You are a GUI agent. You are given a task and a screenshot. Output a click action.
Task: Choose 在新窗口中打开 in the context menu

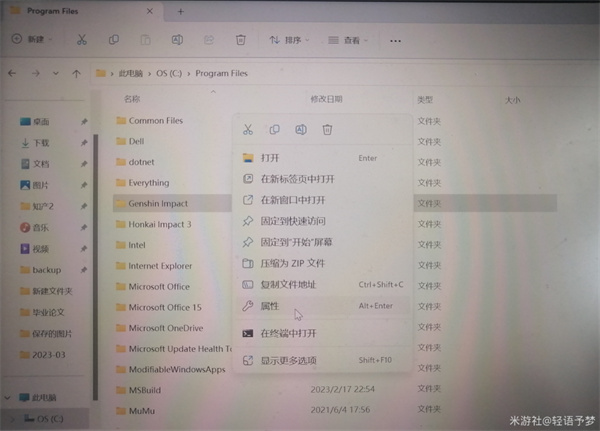[x=322, y=200]
